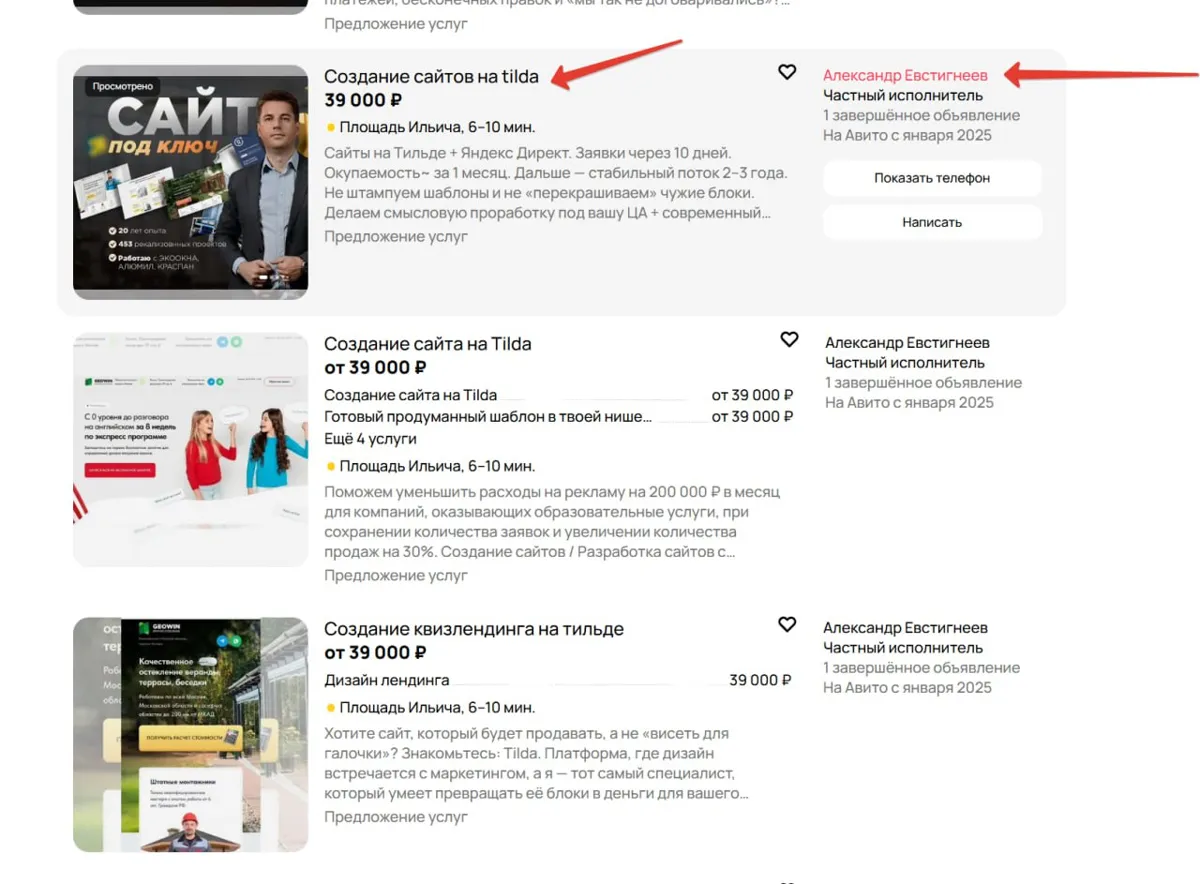Open the 'Создание сайта на Tilda' listing title
Screen dimensions: 1200x884
pyautogui.click(x=428, y=344)
